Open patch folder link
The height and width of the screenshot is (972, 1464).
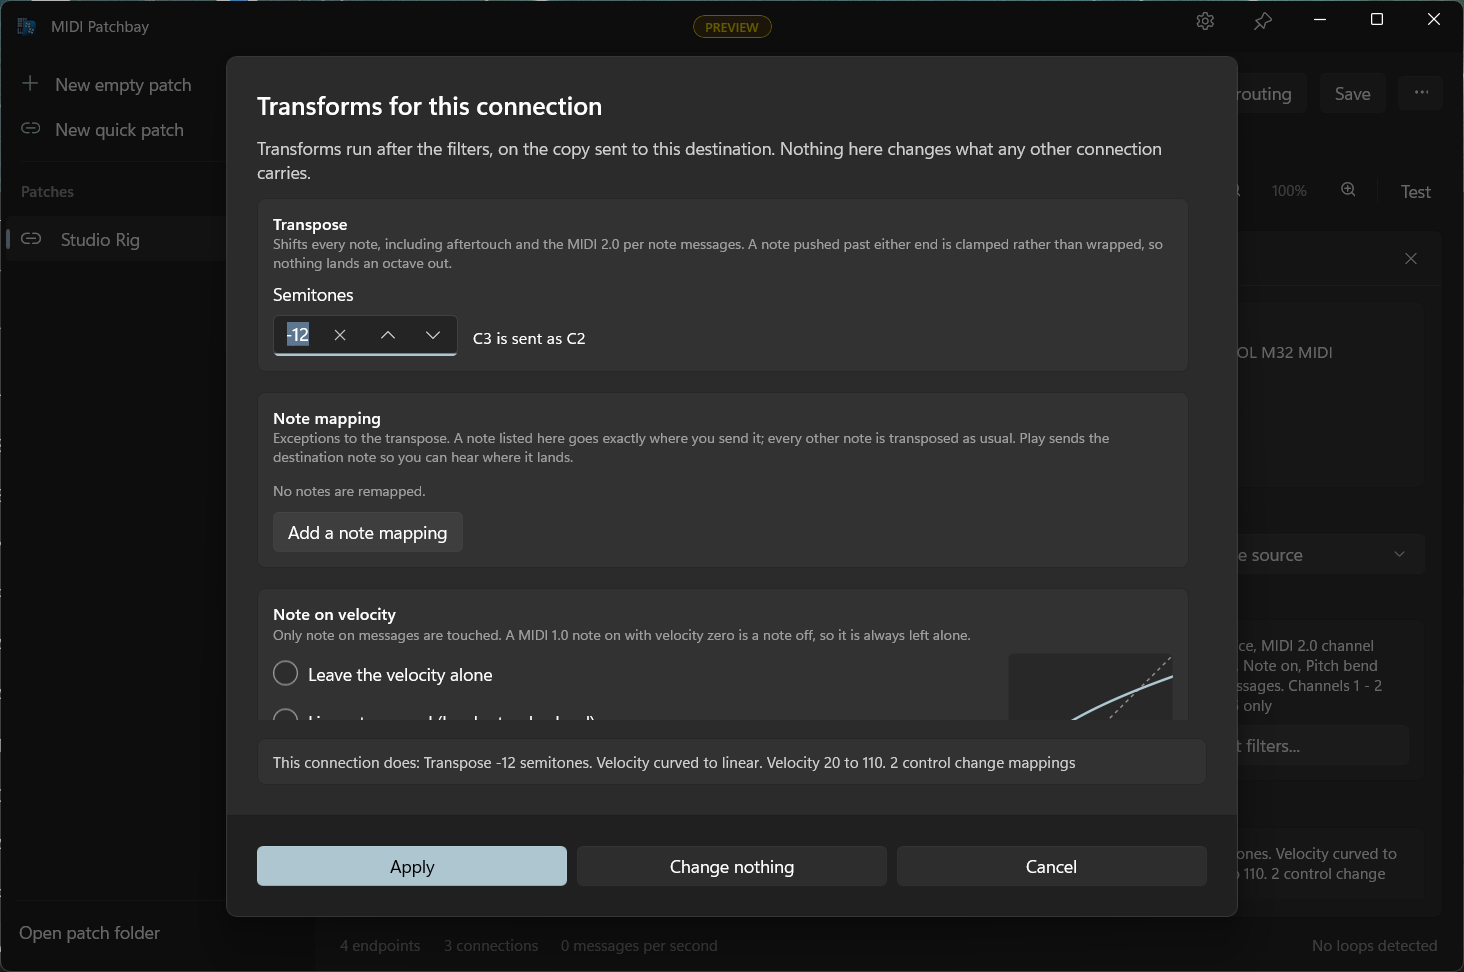point(90,933)
